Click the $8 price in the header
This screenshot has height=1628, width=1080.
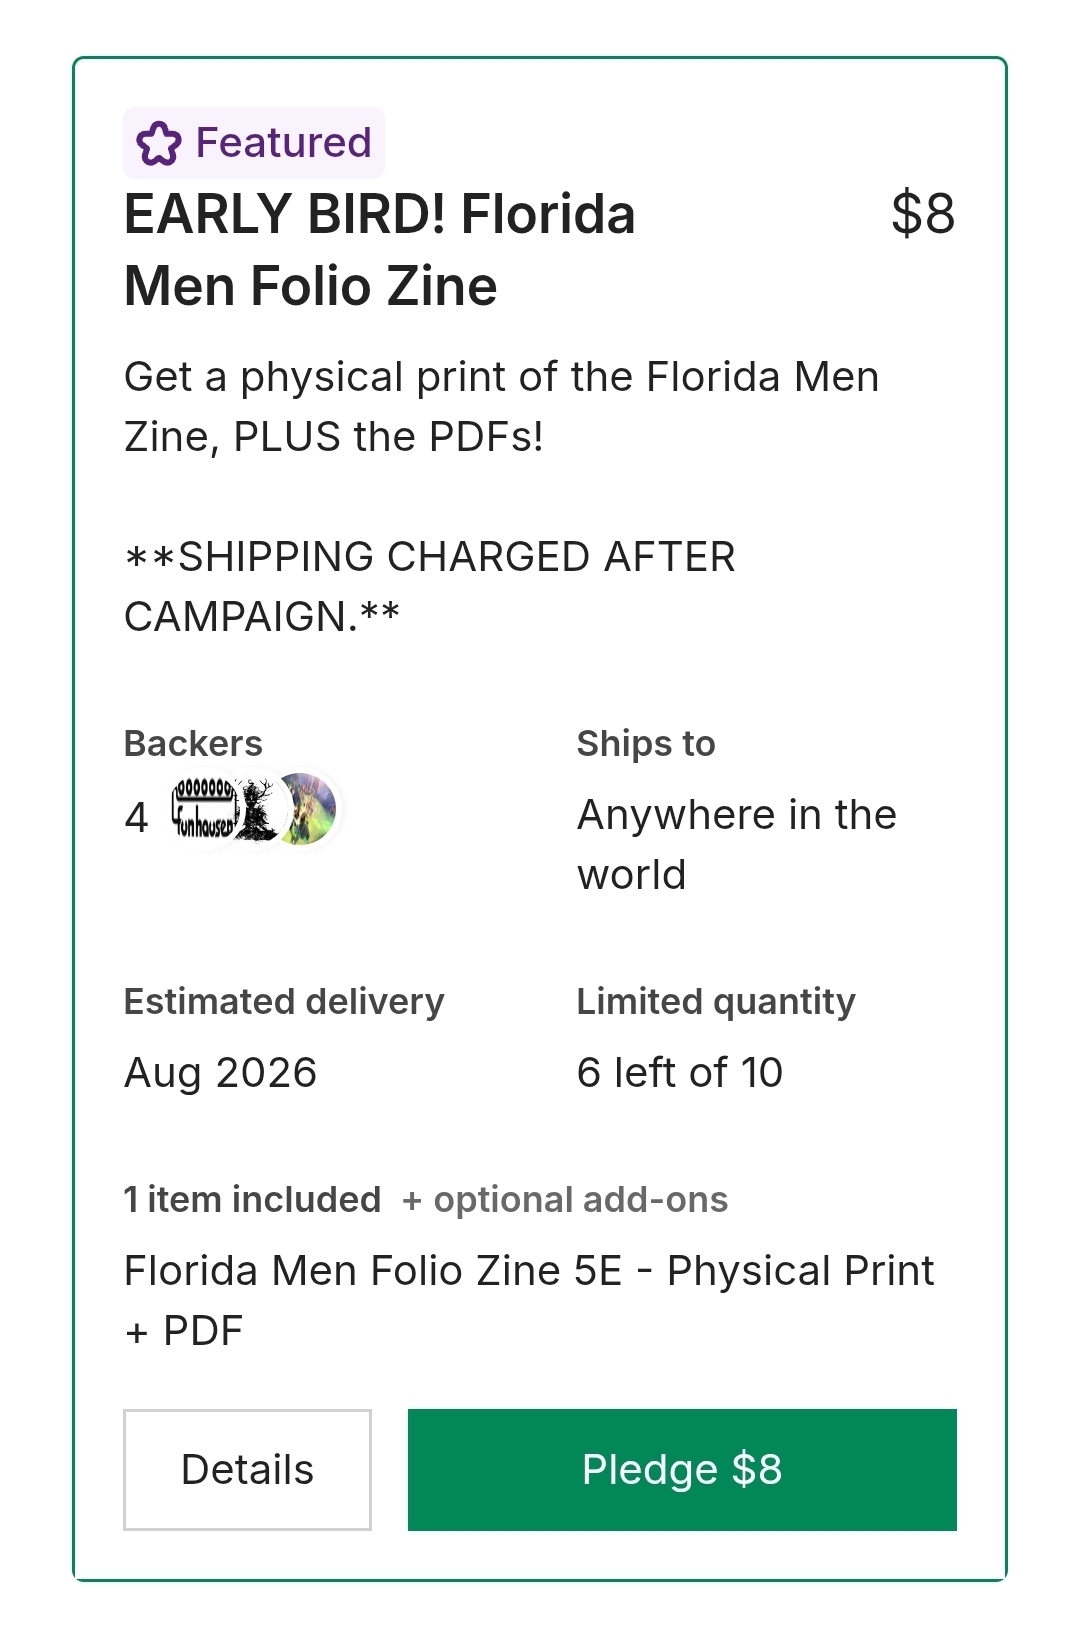point(922,214)
